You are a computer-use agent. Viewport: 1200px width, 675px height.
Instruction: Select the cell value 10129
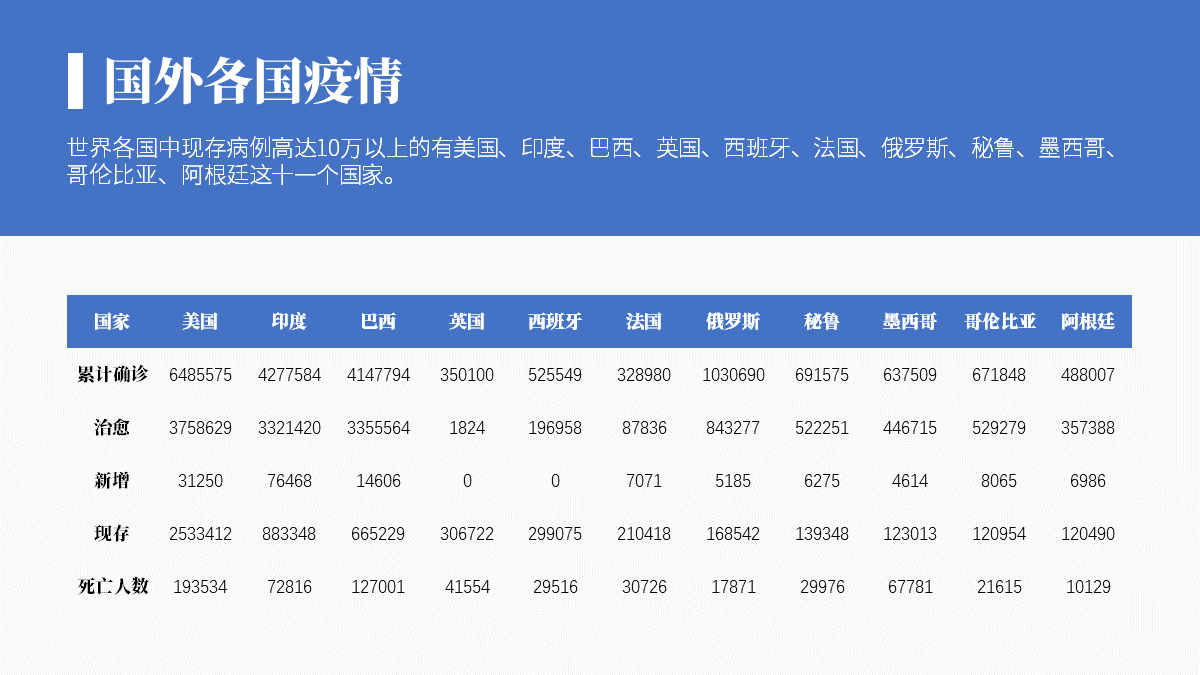tap(1088, 587)
